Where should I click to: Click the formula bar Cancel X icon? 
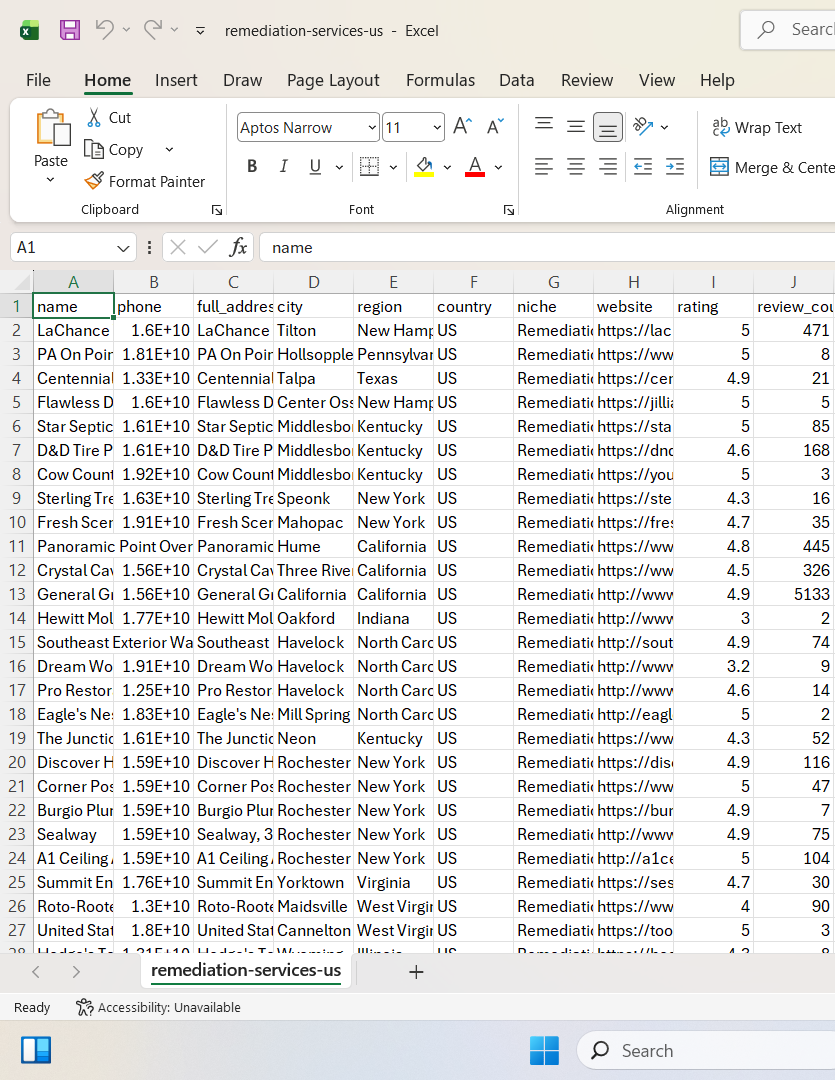click(x=178, y=247)
